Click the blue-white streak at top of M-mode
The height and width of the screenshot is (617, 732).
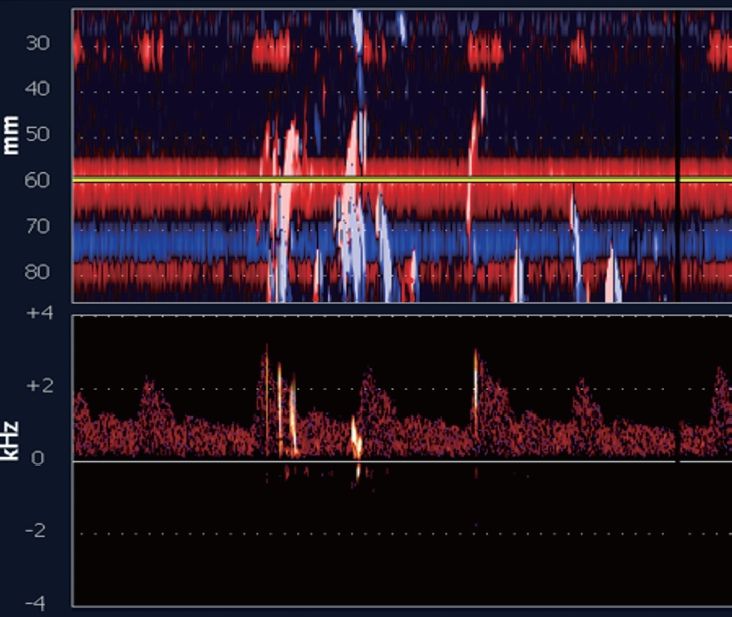click(x=359, y=30)
